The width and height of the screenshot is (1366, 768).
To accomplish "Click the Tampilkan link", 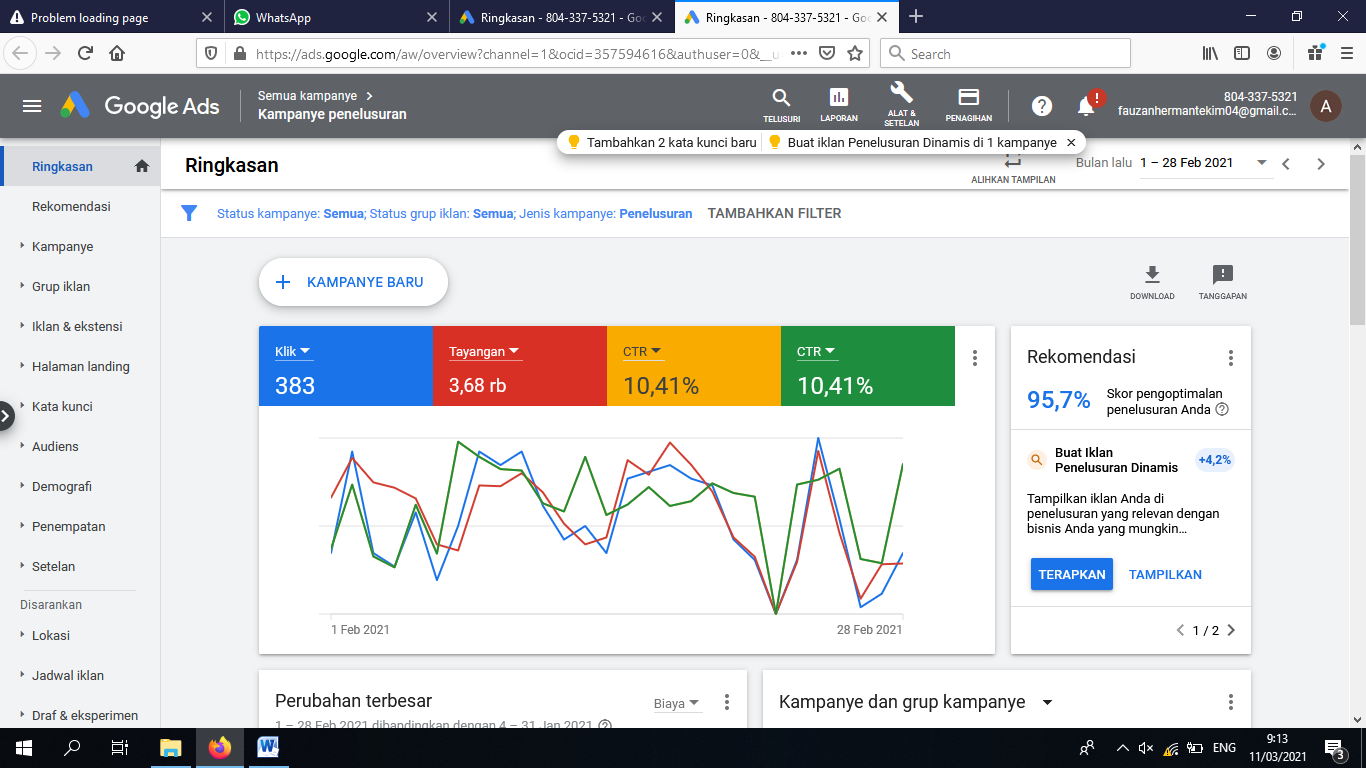I will (x=1165, y=574).
